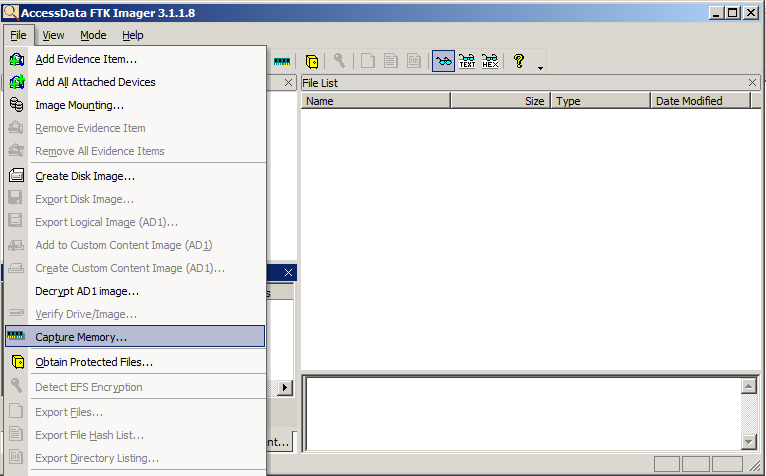Click the Export Directory Listing toolbar icon
The height and width of the screenshot is (476, 766).
(414, 61)
